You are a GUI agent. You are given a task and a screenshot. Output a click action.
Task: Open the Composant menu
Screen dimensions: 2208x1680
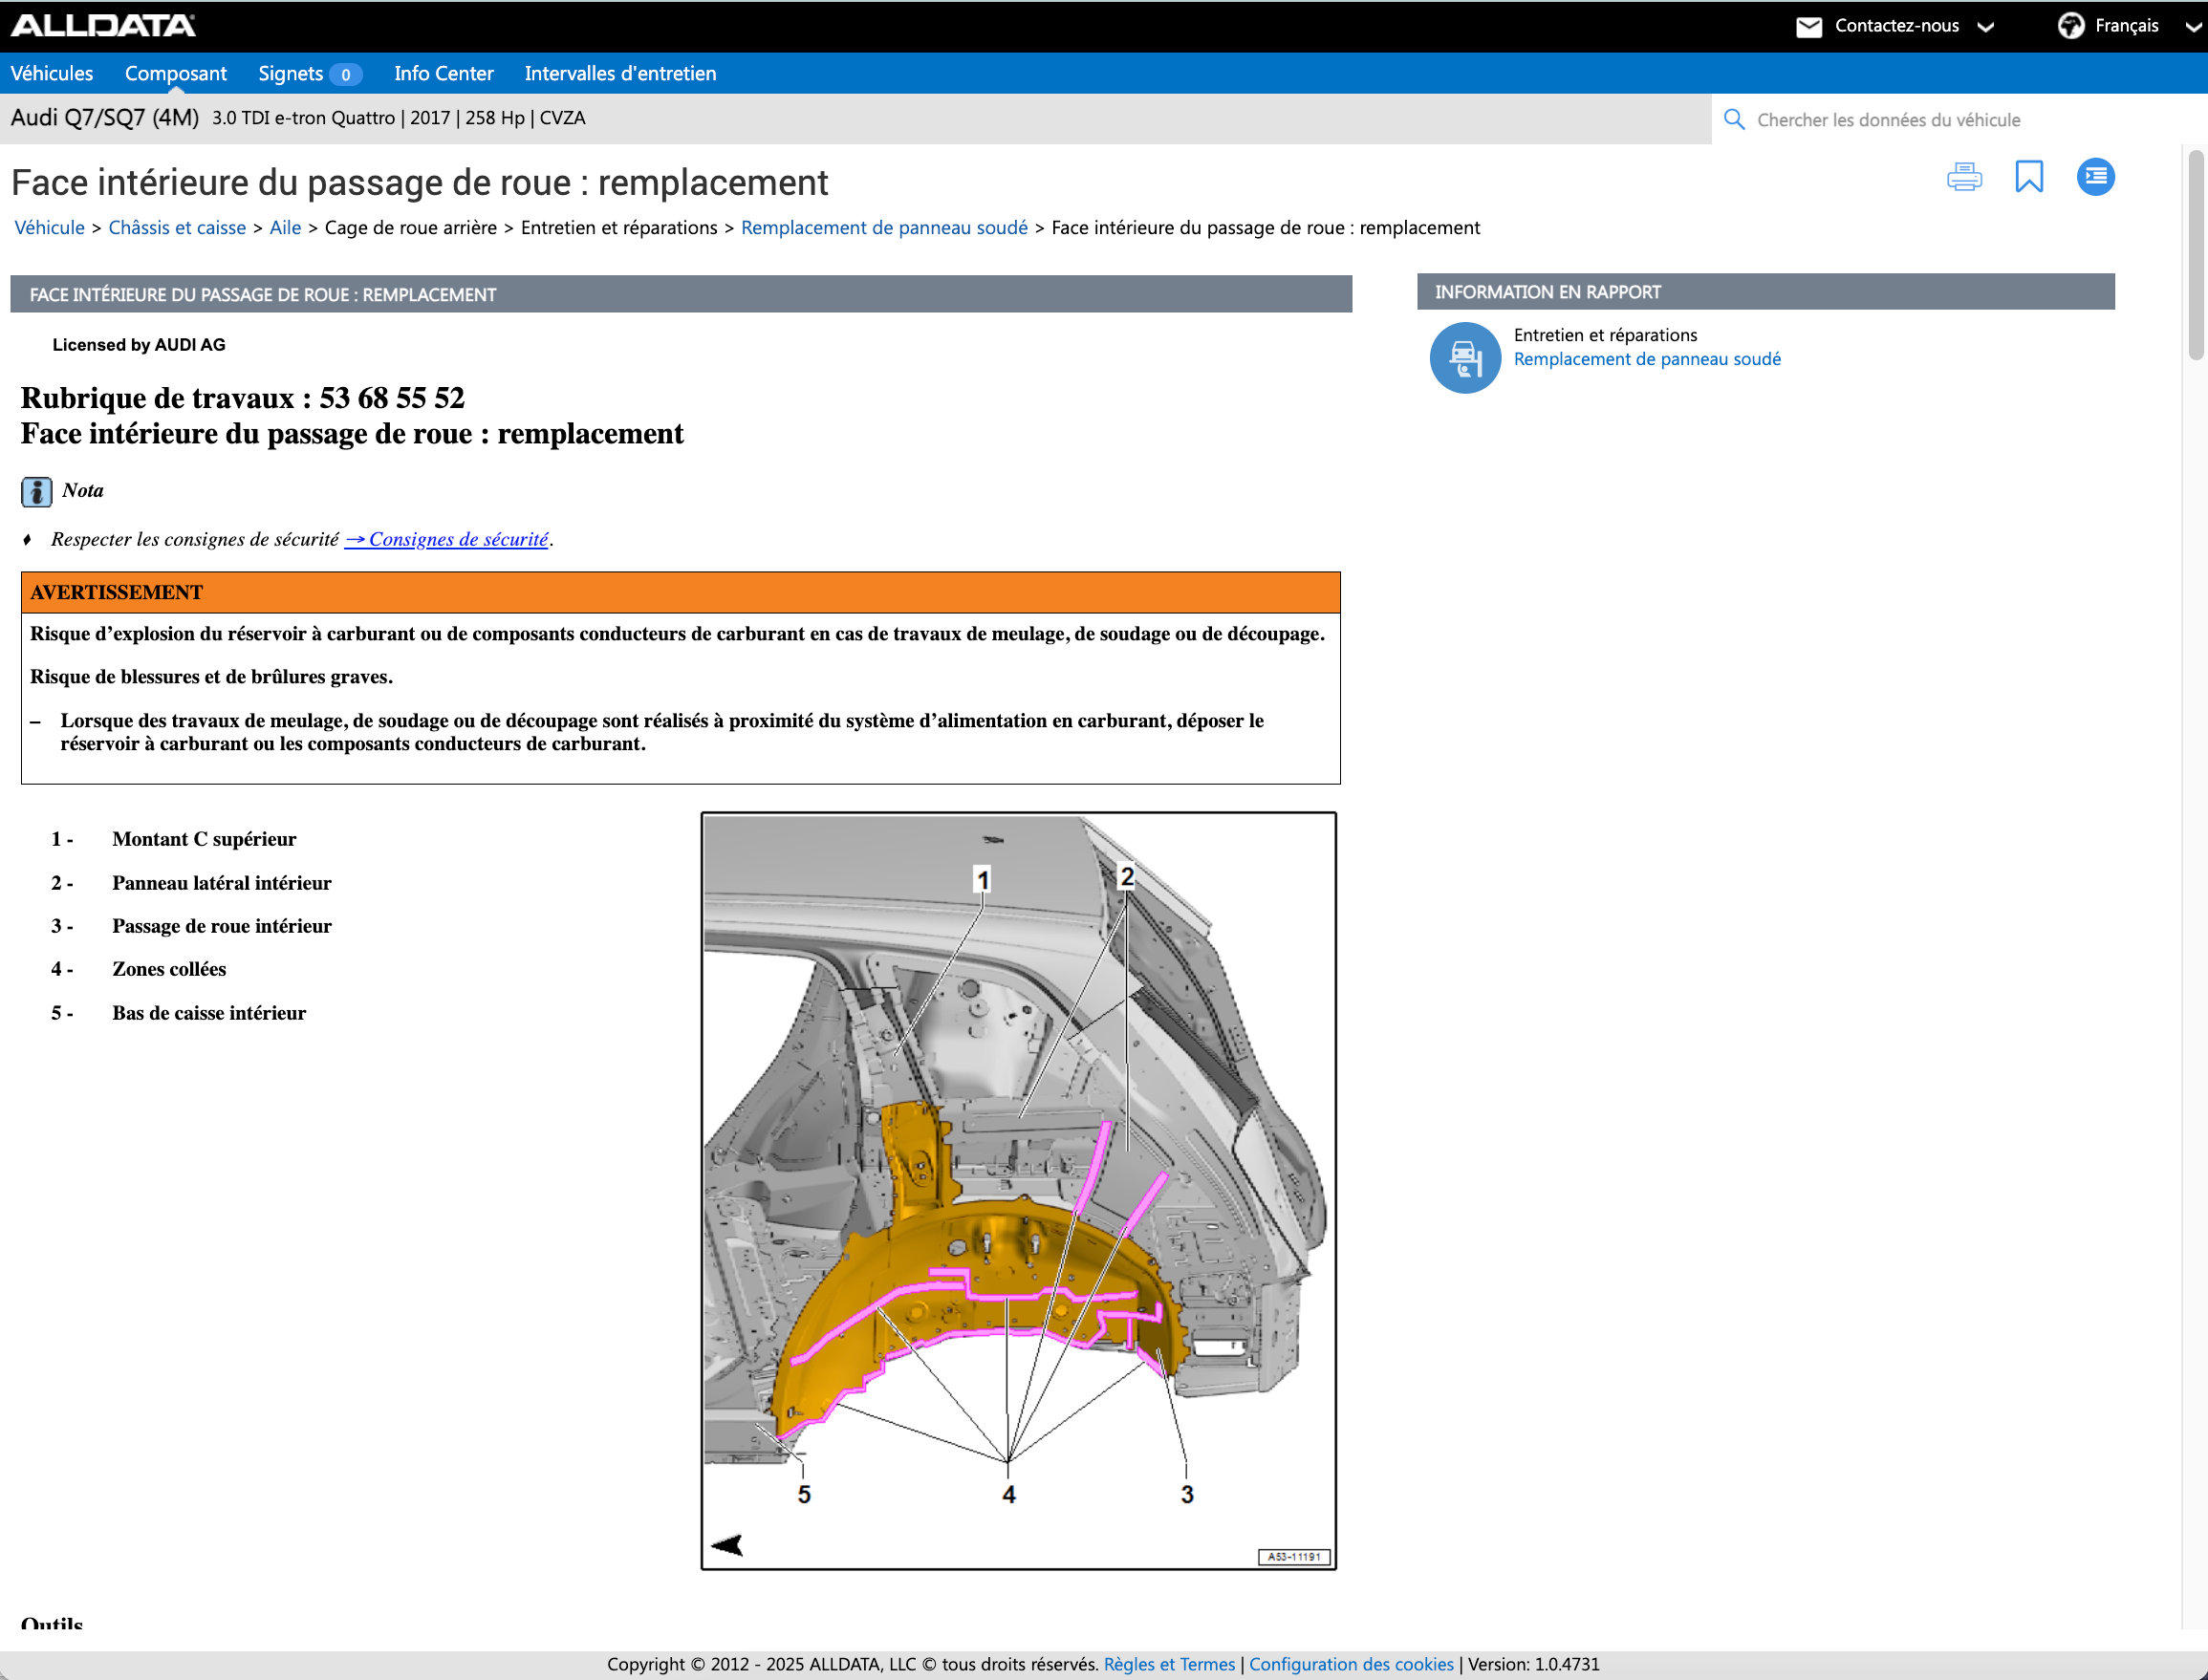(176, 73)
